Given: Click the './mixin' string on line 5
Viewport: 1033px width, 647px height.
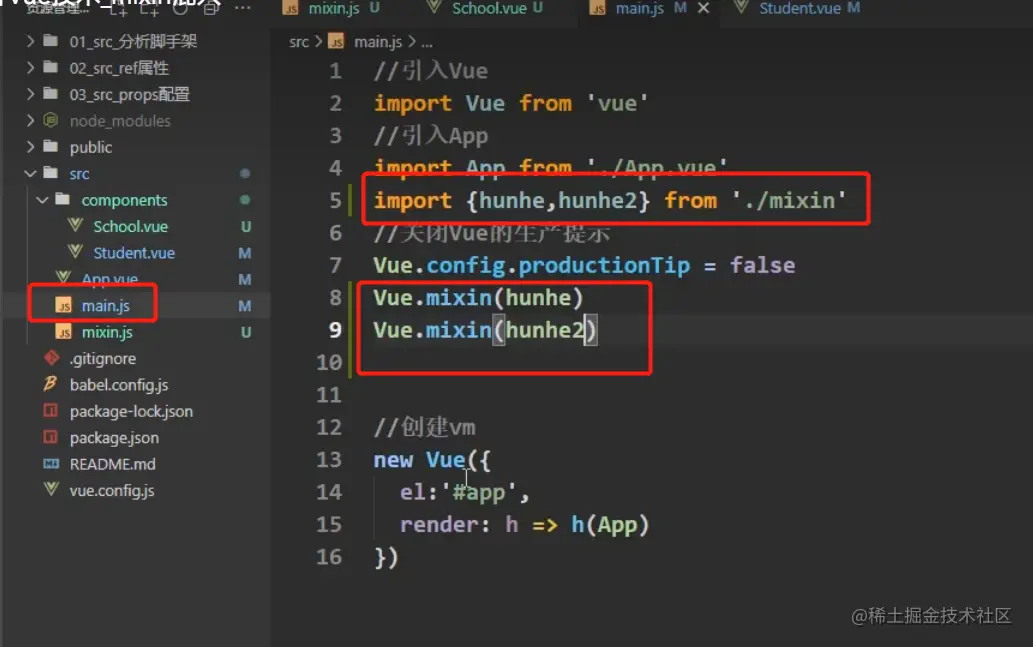Looking at the screenshot, I should 789,200.
